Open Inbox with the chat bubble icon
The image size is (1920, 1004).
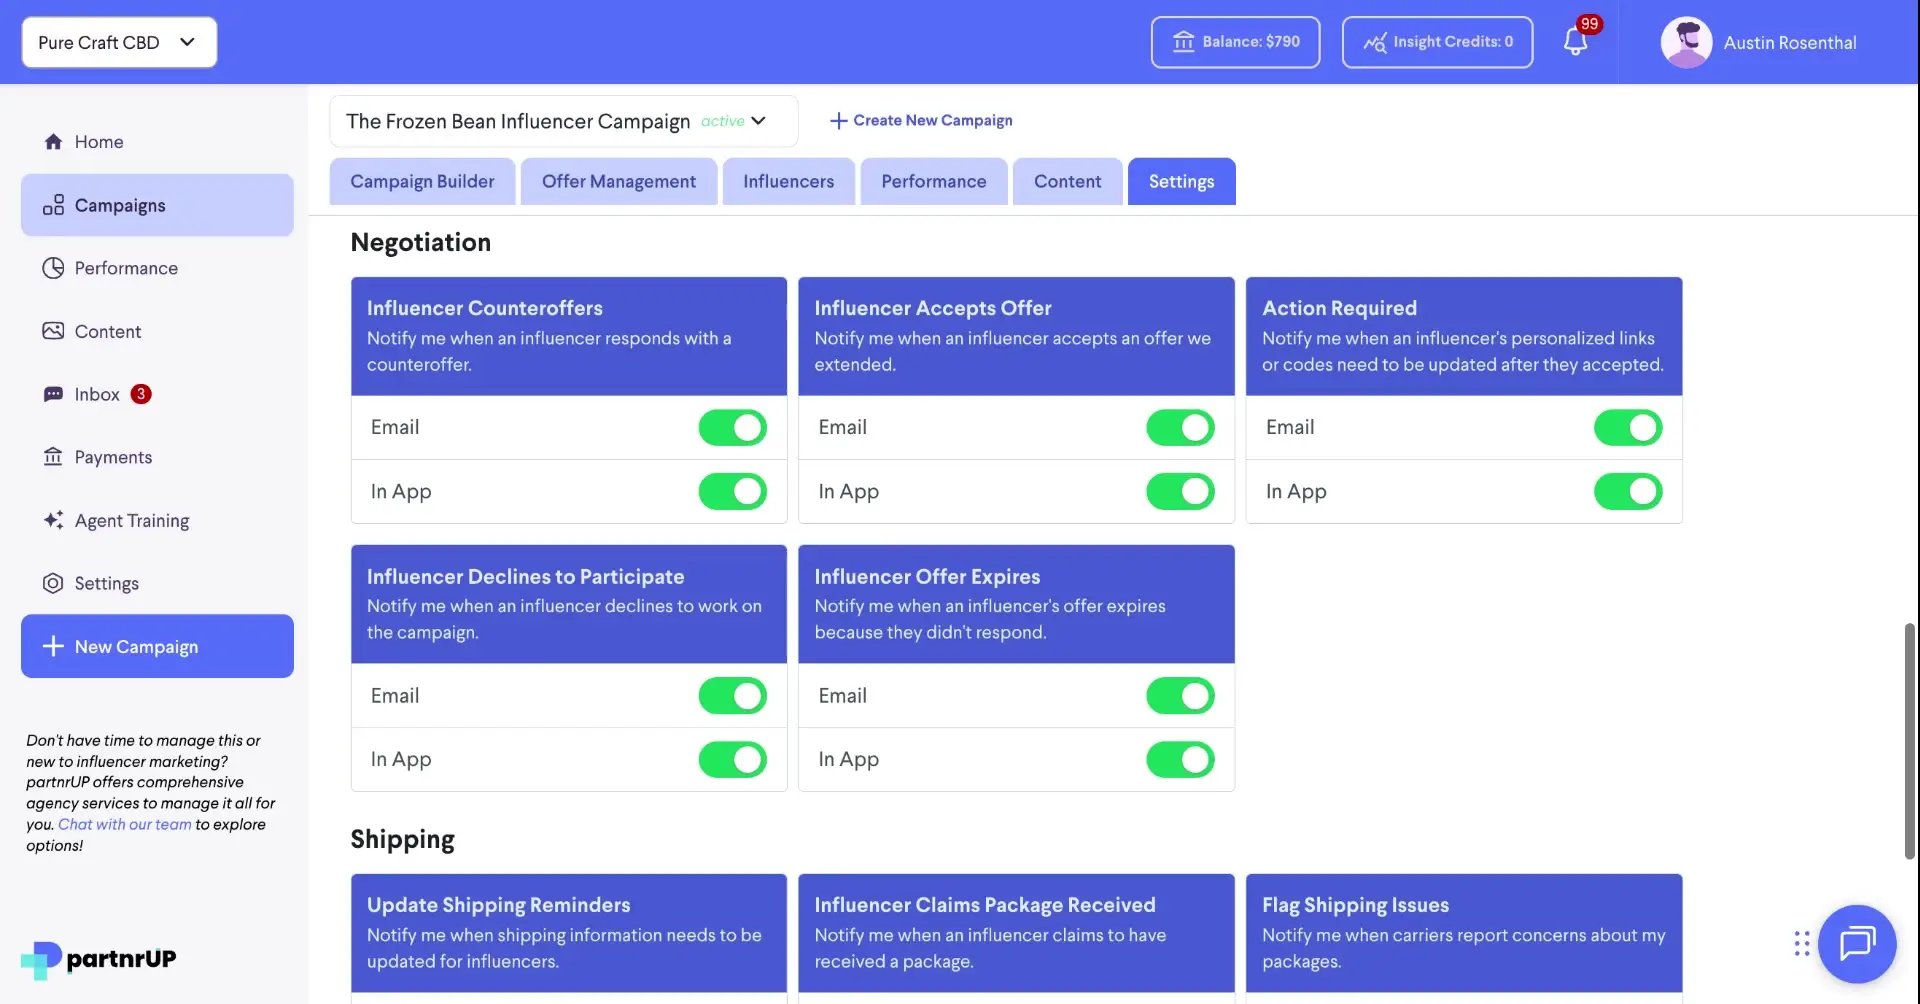(53, 393)
